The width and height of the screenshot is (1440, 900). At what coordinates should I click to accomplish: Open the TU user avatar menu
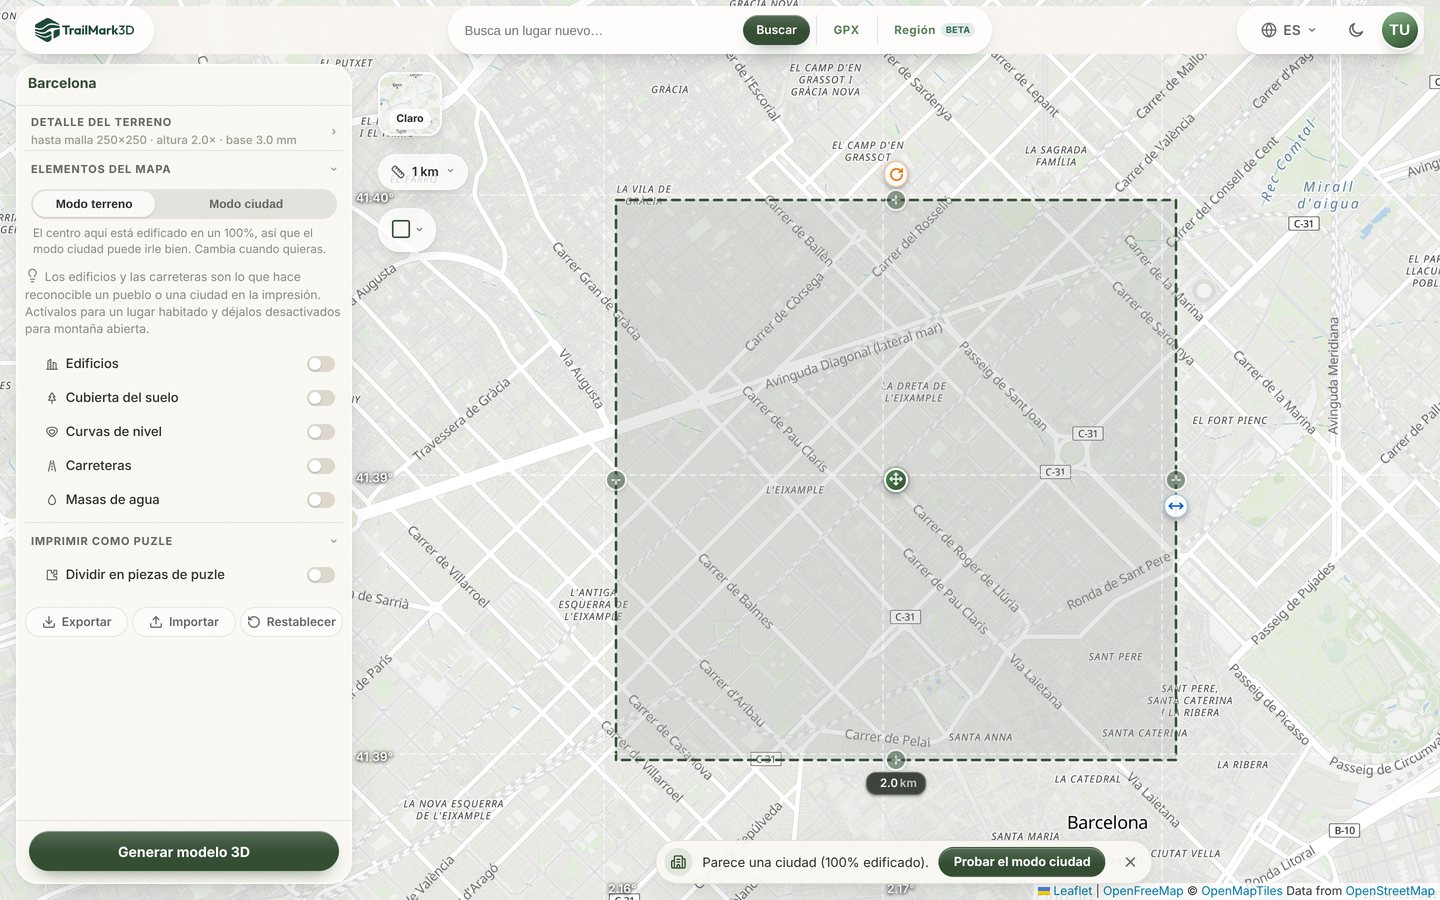pyautogui.click(x=1399, y=30)
